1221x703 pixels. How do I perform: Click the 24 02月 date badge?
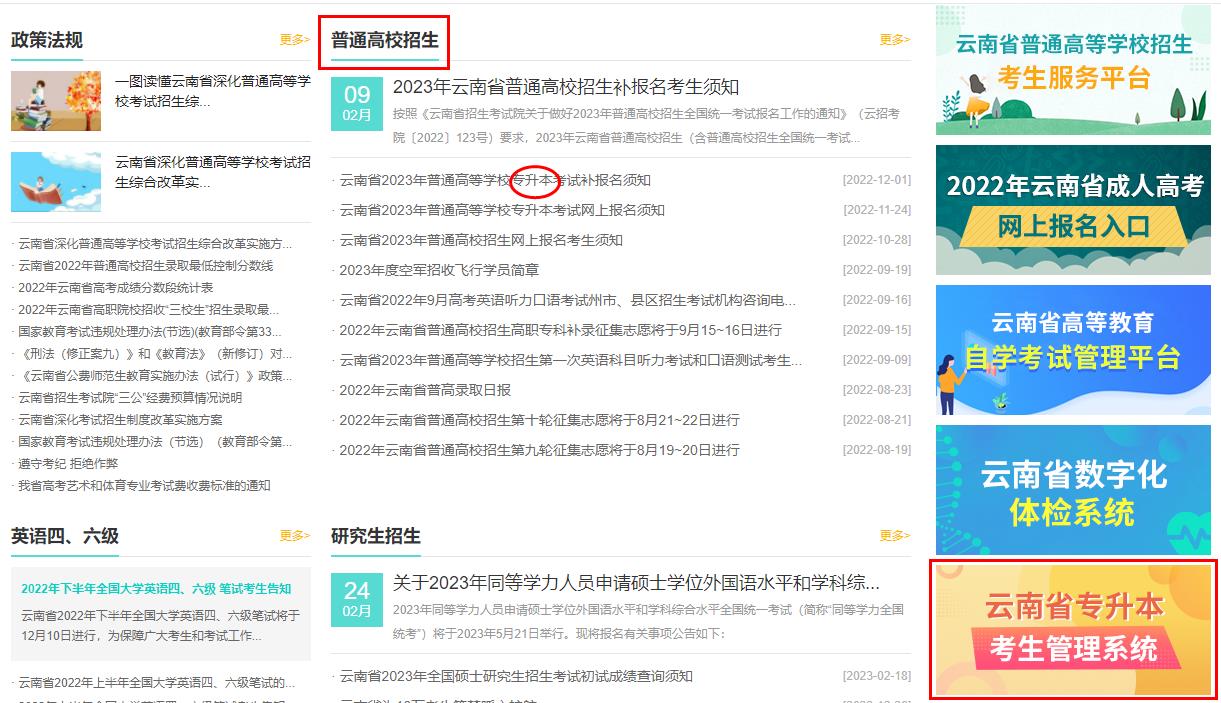(x=357, y=599)
